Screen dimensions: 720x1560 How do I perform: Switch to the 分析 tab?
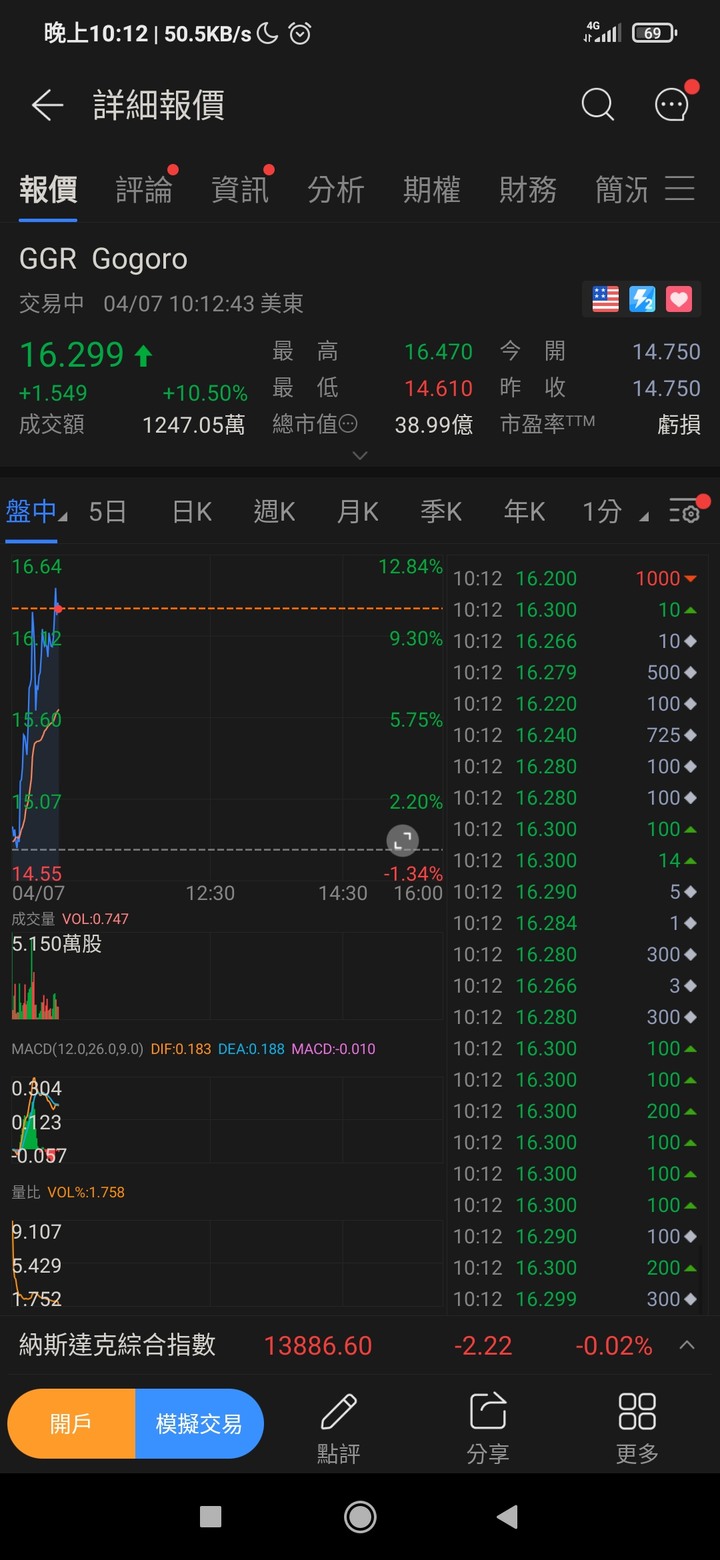pos(336,189)
